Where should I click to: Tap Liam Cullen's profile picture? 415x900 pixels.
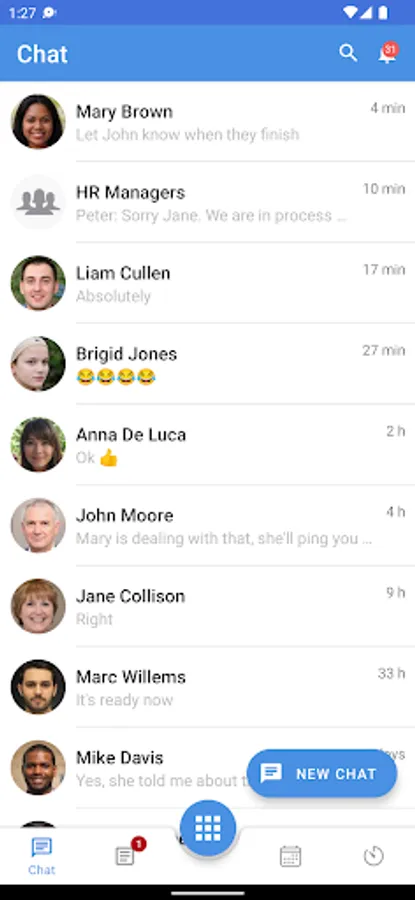[x=38, y=284]
